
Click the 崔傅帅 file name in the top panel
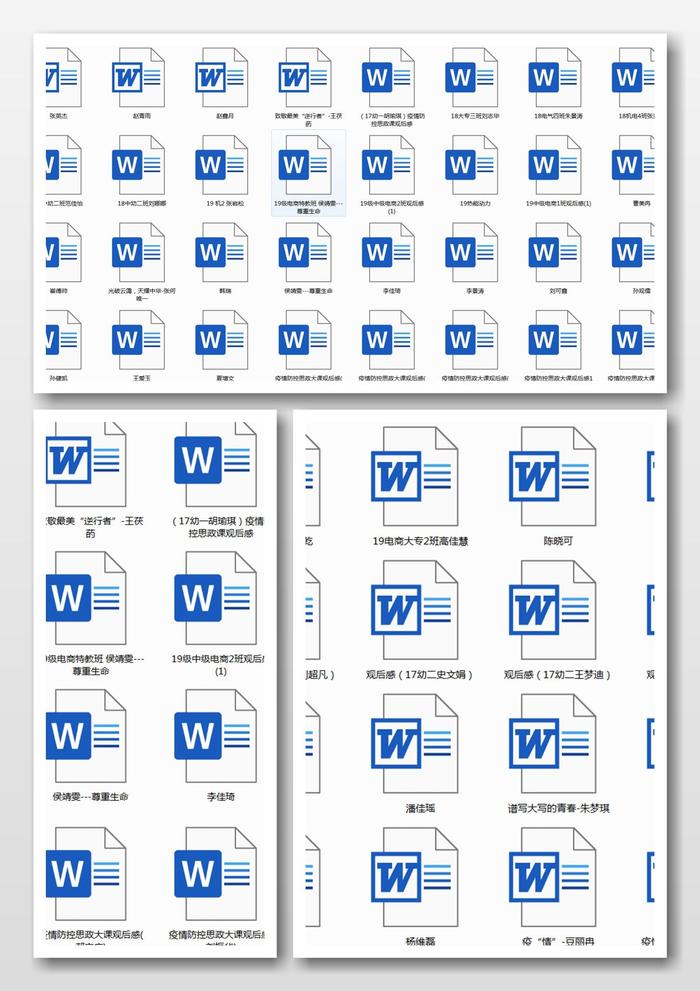[58, 291]
